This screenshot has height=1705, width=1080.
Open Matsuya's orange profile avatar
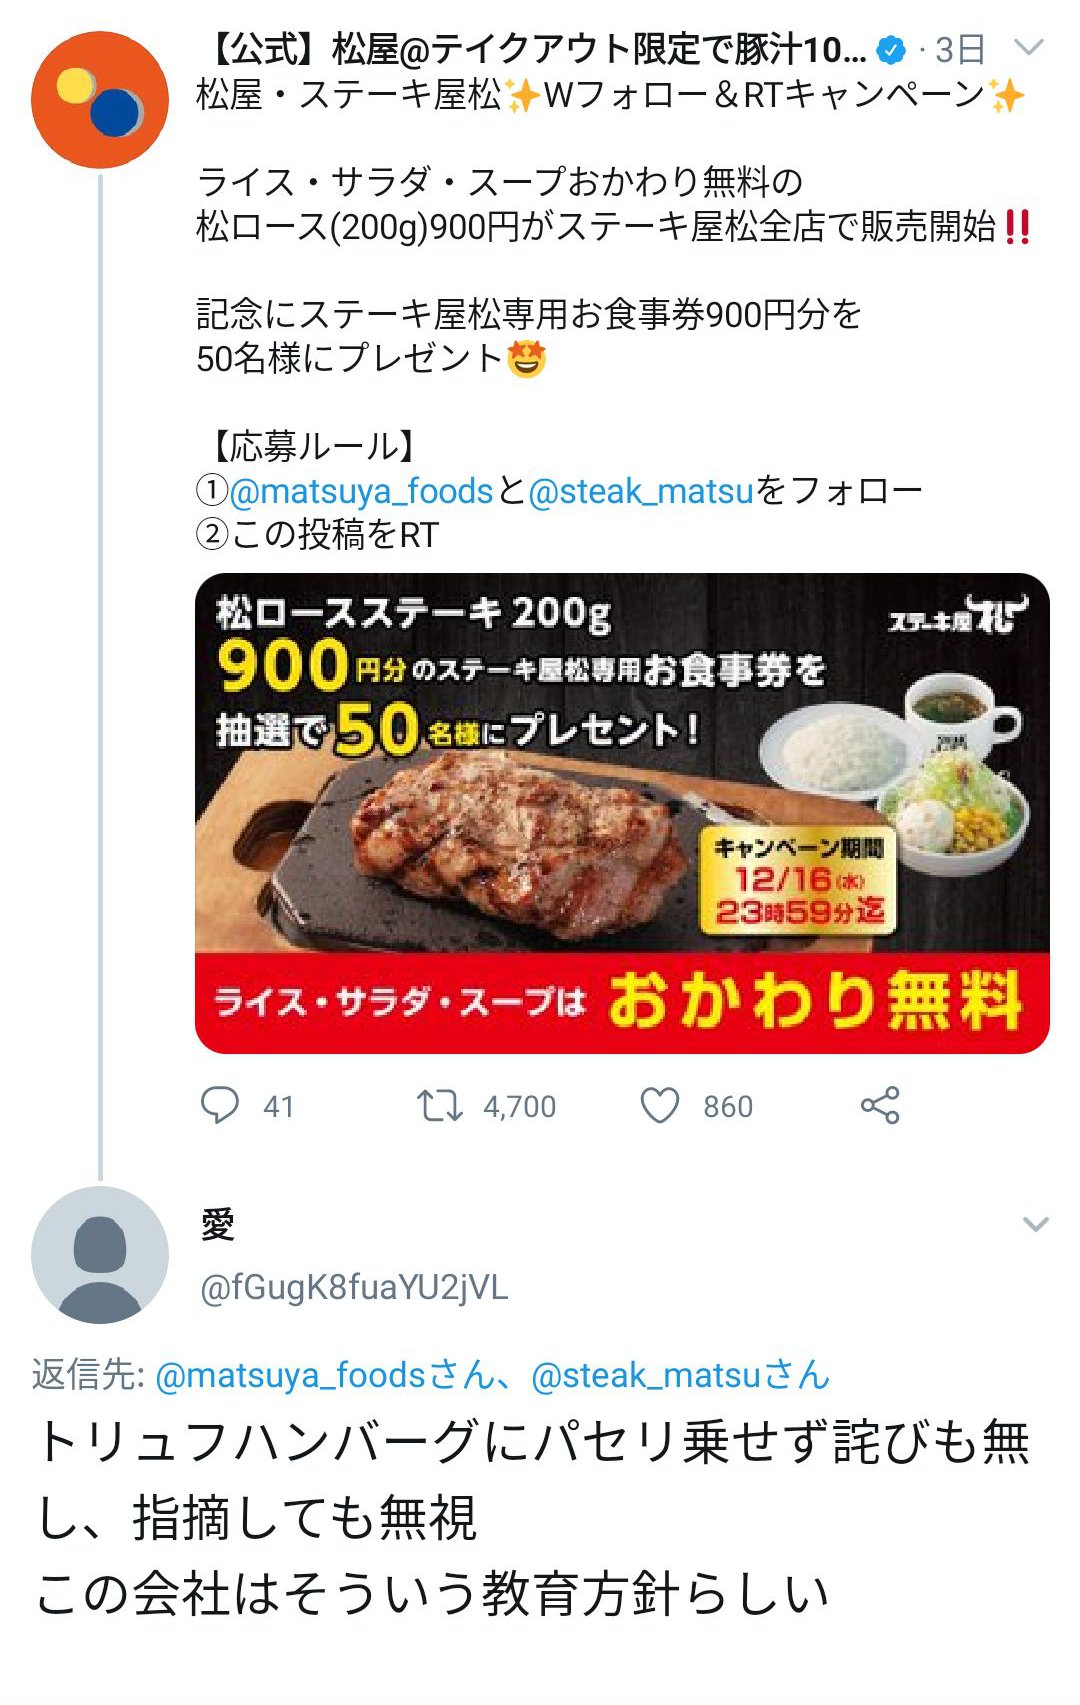[x=100, y=100]
